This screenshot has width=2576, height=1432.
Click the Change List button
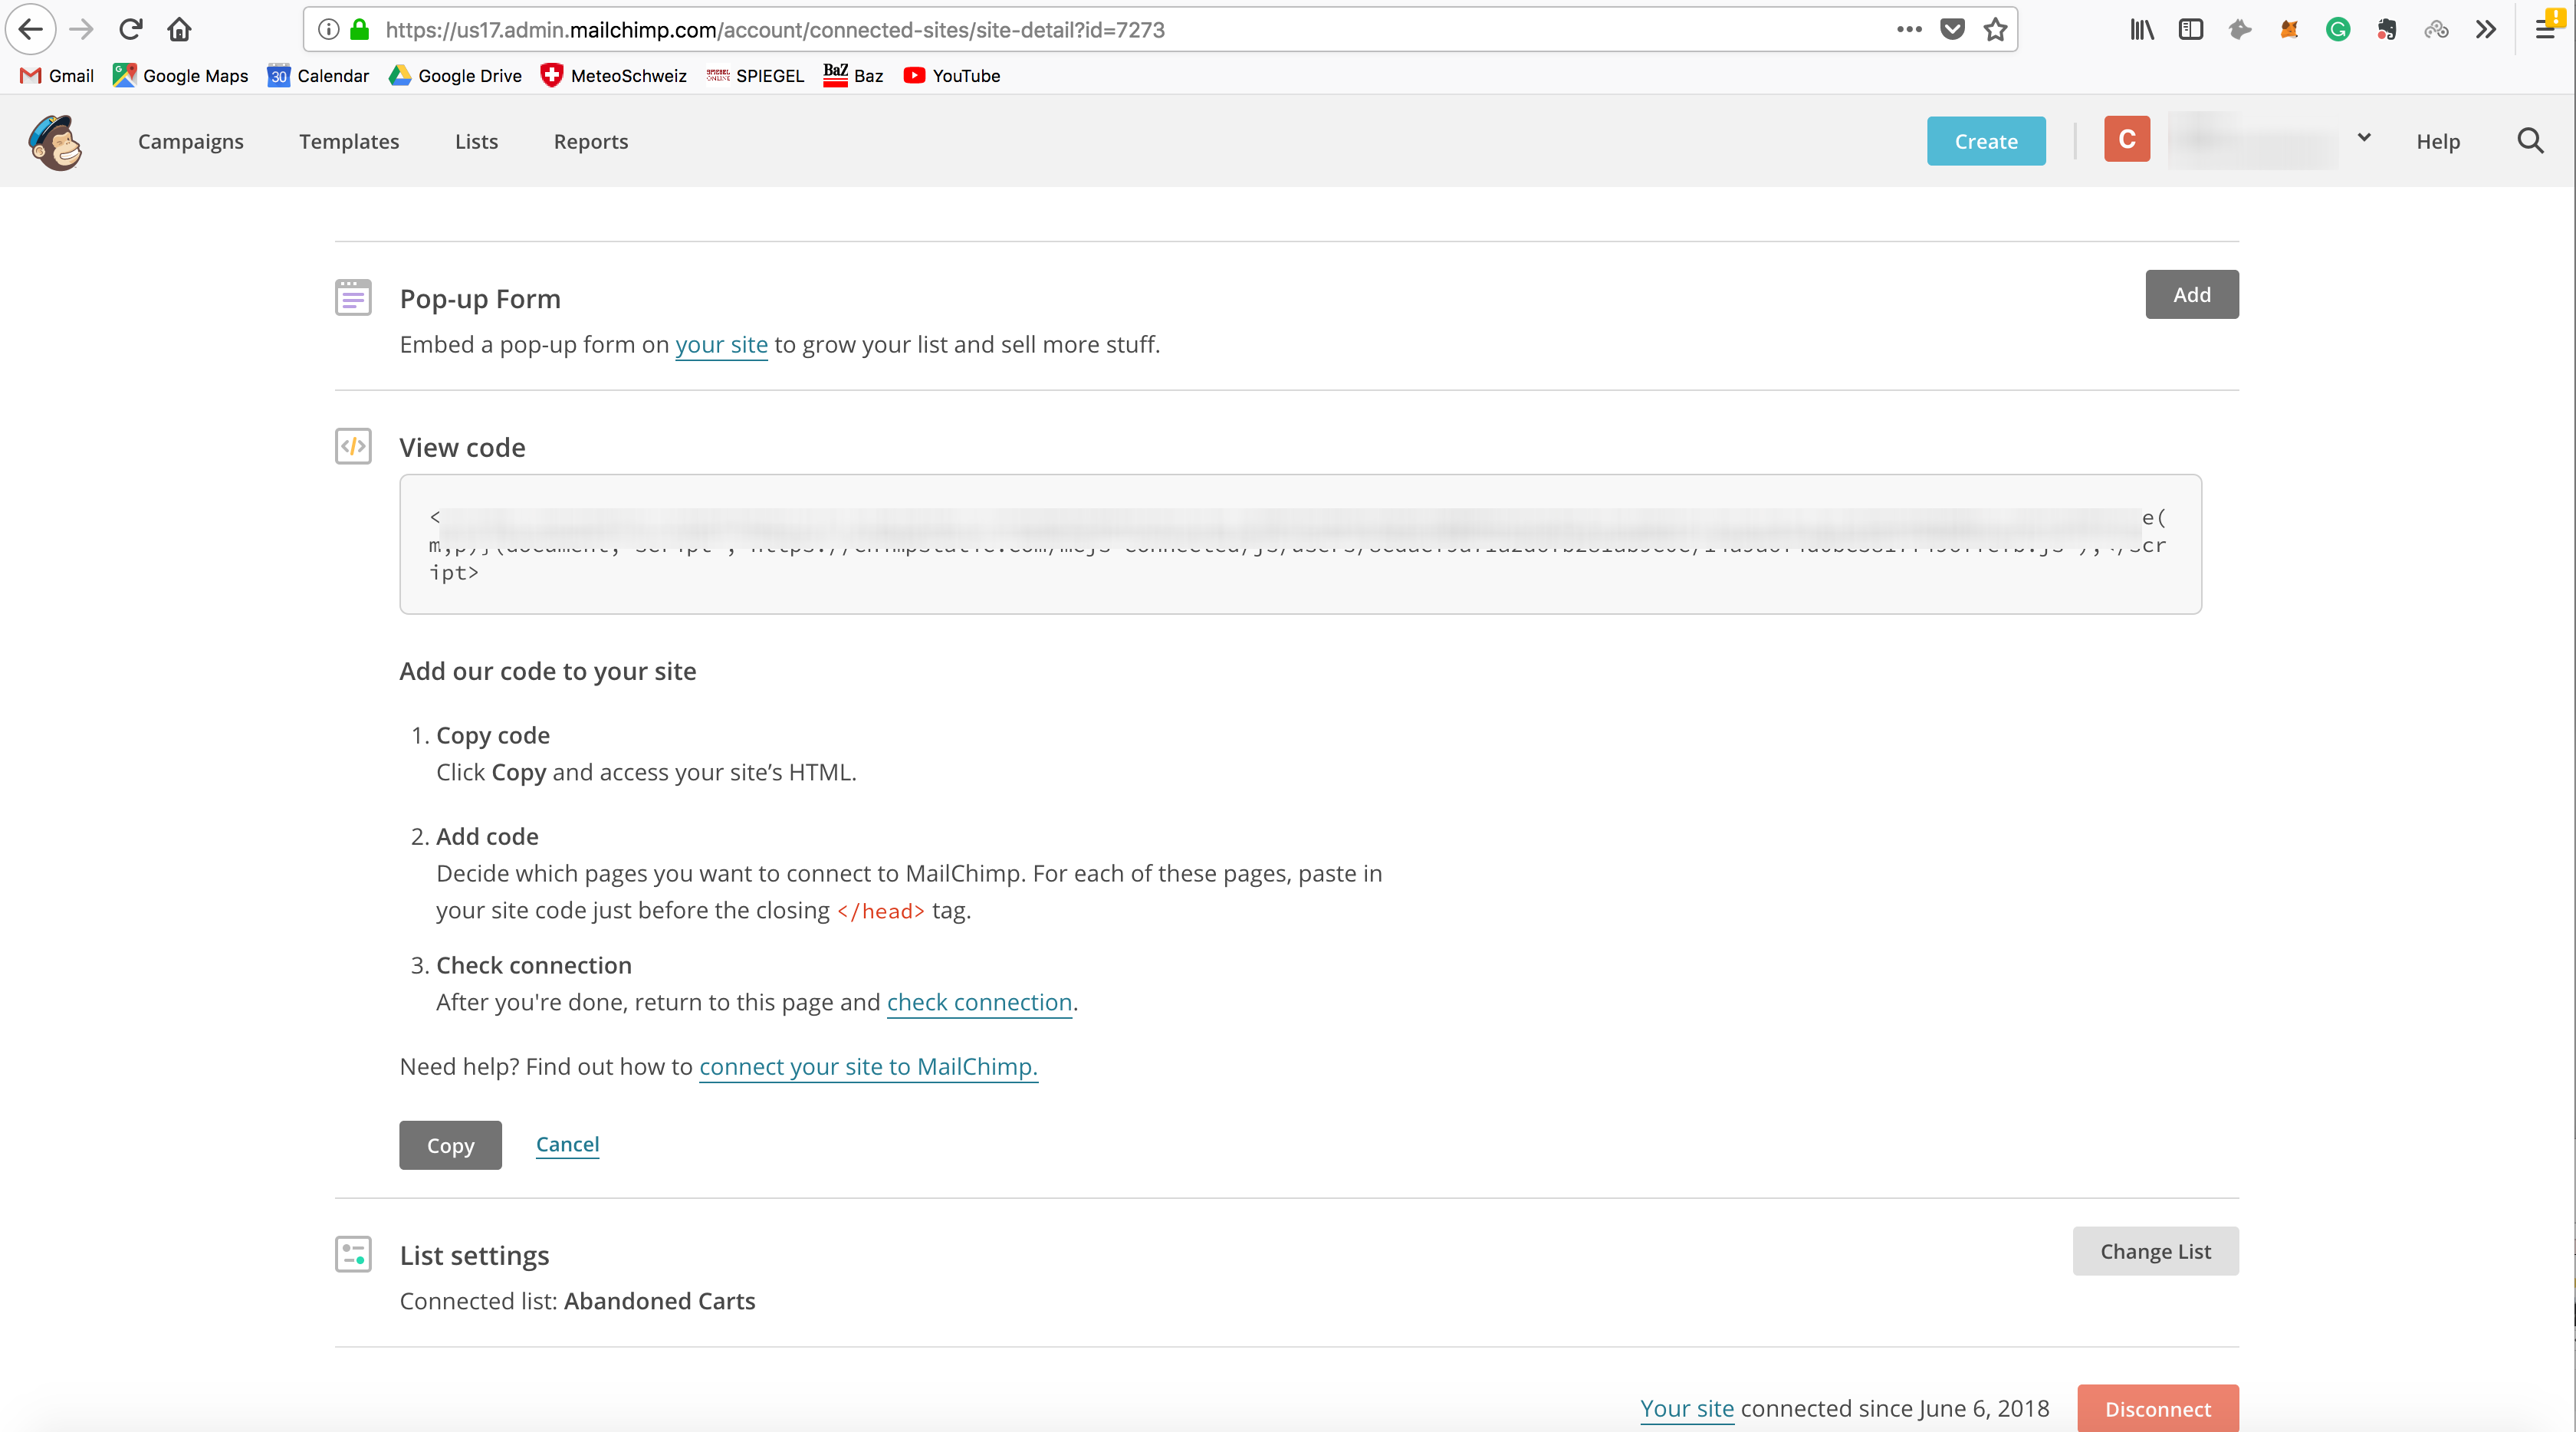2155,1251
